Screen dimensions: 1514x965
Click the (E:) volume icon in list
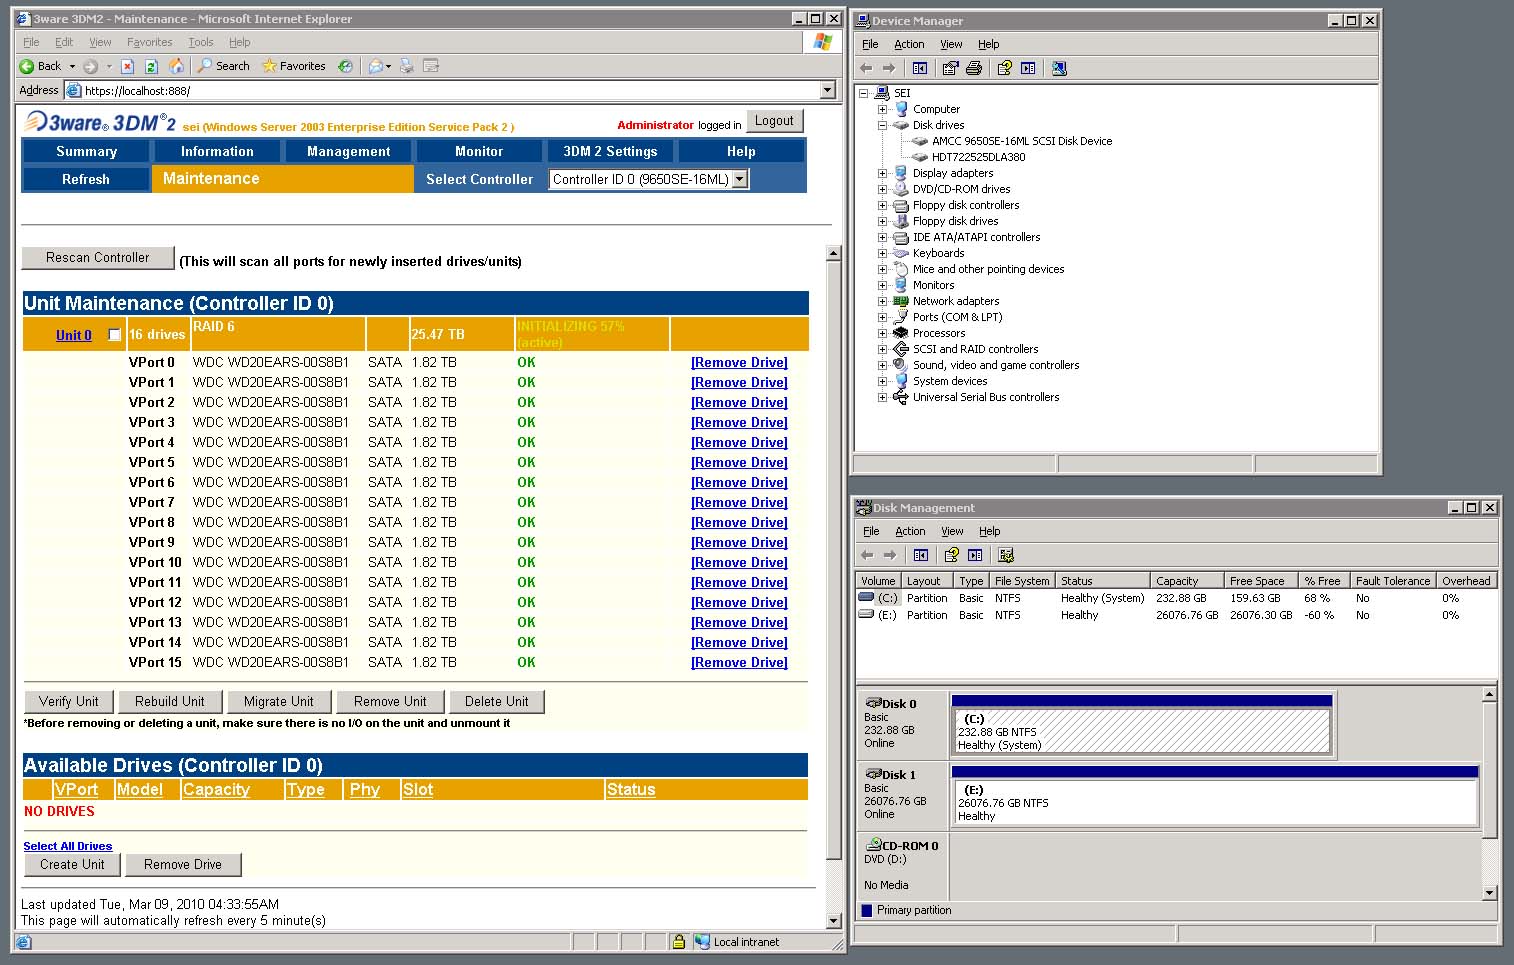coord(866,615)
